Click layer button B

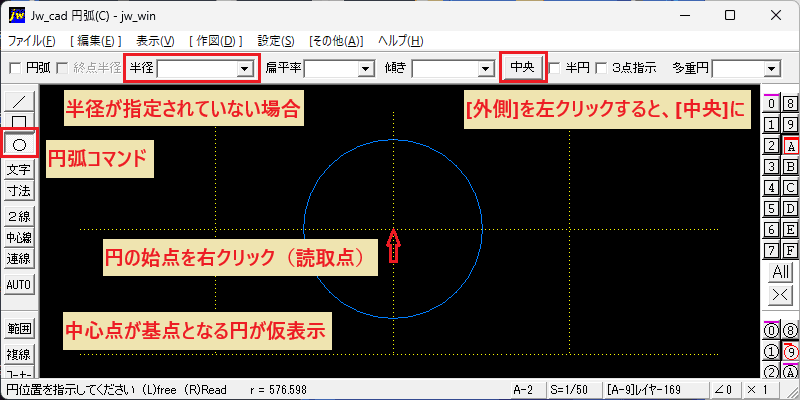point(790,166)
